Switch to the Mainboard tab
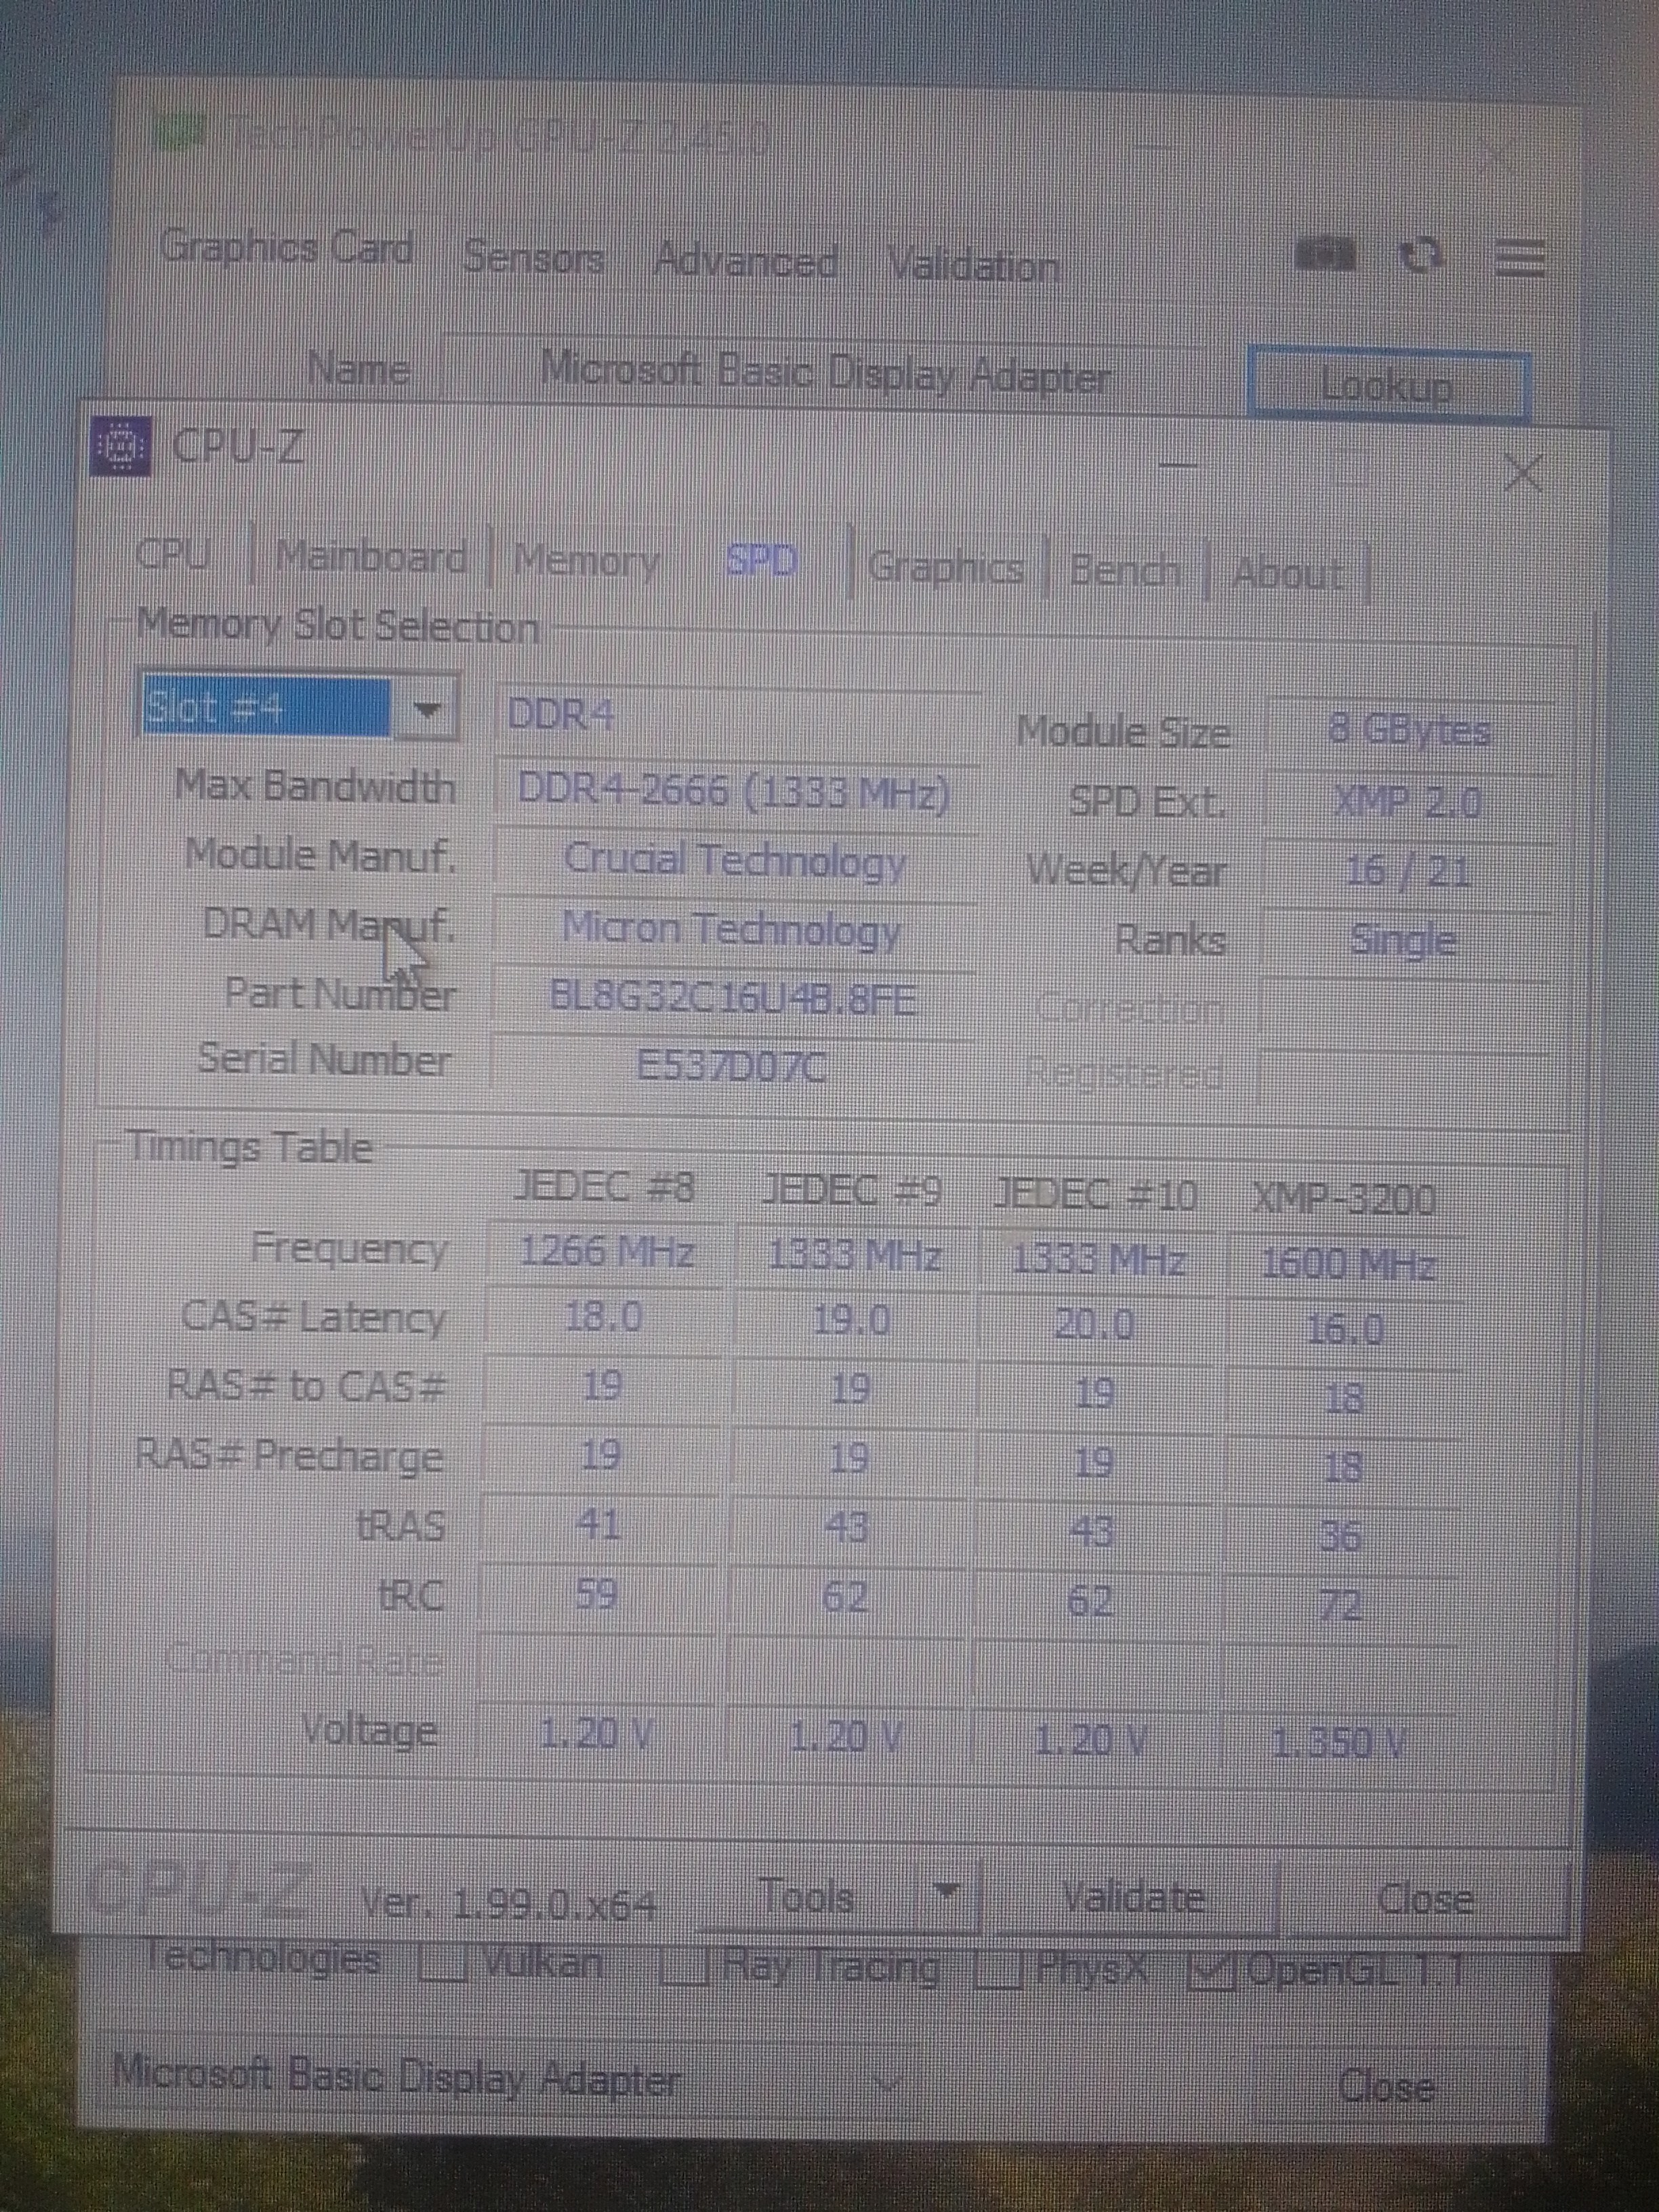Viewport: 1659px width, 2212px height. point(370,556)
